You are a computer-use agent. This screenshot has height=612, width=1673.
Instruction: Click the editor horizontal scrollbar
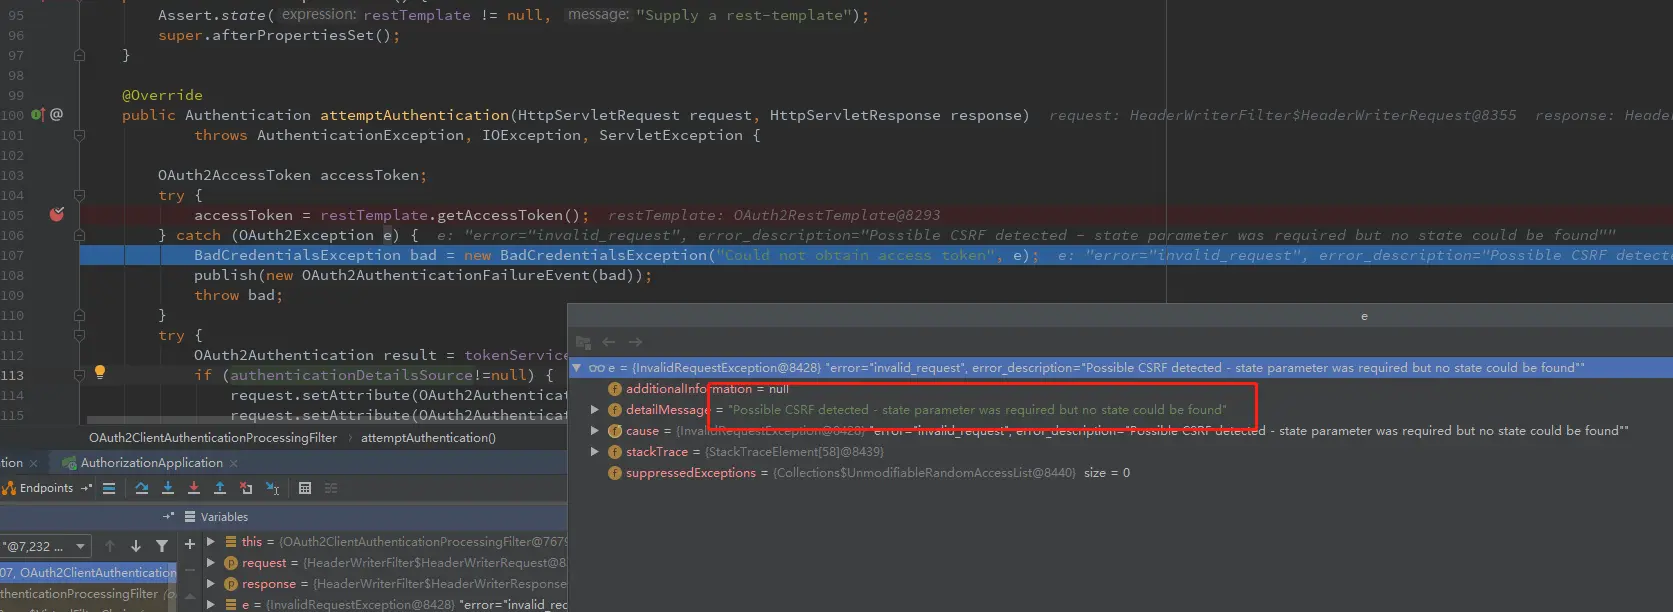point(327,420)
